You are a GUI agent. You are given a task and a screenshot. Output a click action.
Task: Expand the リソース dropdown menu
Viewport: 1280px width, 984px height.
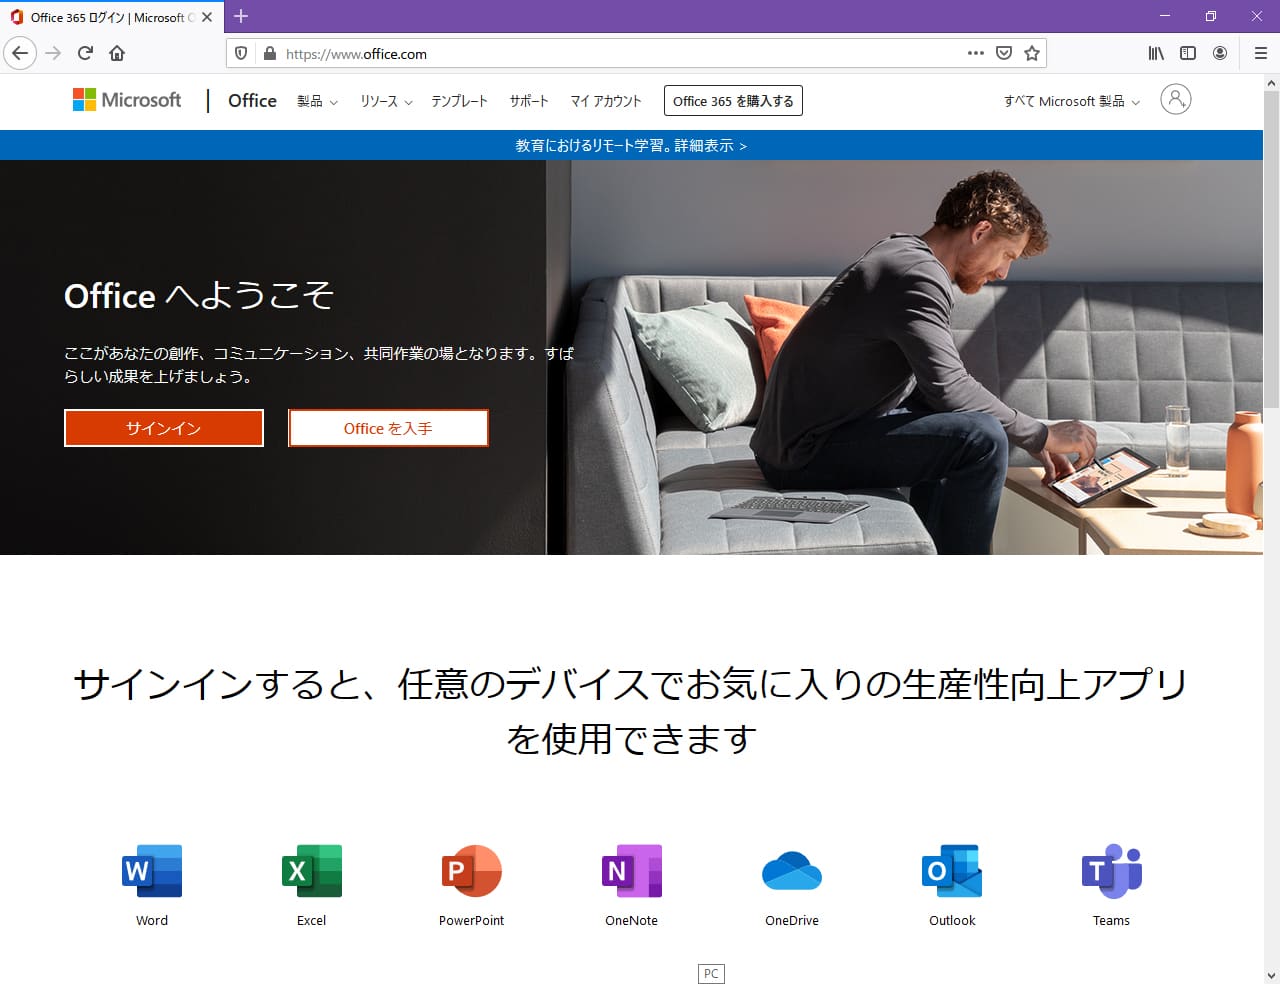tap(386, 101)
